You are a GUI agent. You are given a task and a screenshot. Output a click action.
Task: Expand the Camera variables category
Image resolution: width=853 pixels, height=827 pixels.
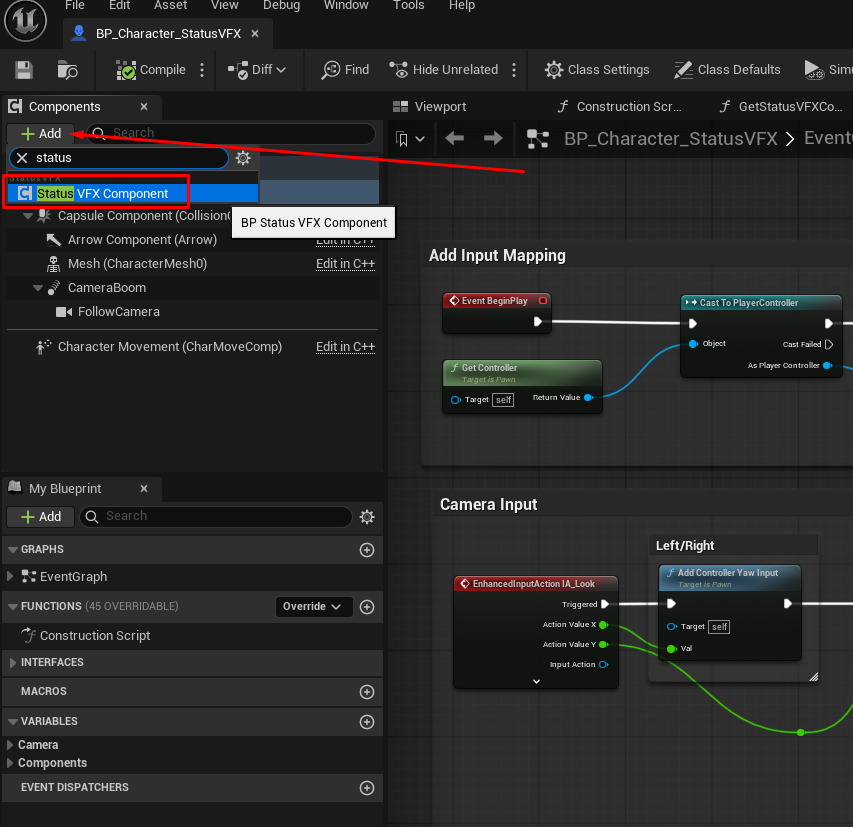(x=10, y=745)
